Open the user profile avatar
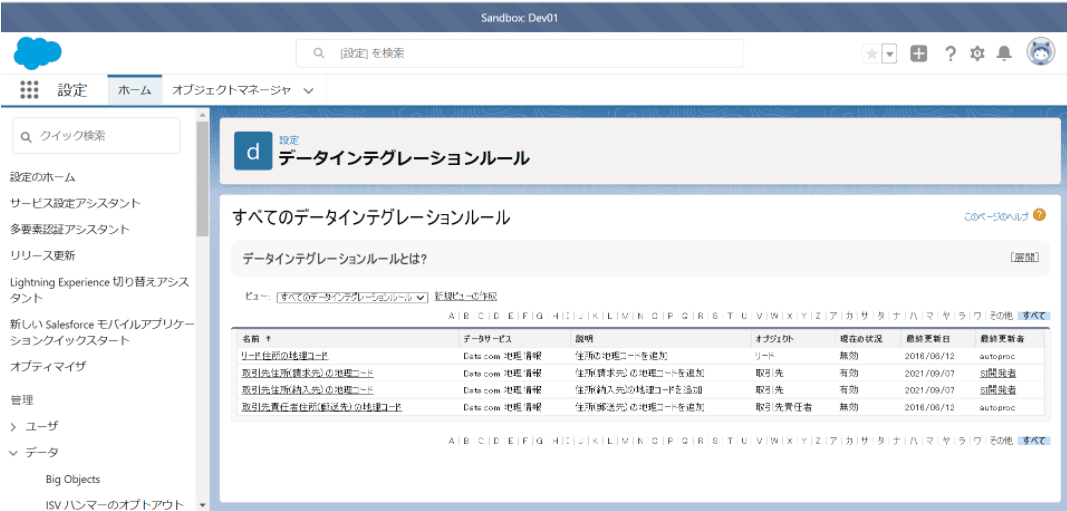This screenshot has width=1067, height=511. click(x=1040, y=53)
